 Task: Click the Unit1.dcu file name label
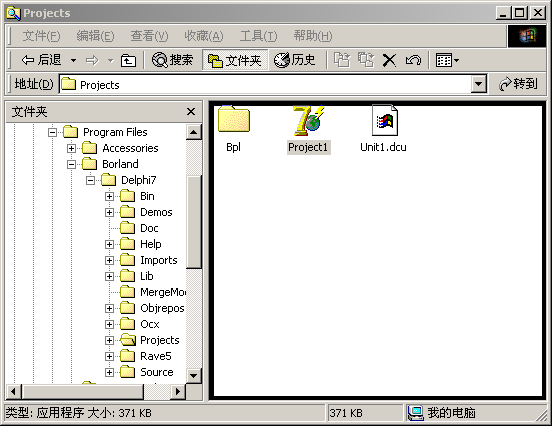coord(383,147)
